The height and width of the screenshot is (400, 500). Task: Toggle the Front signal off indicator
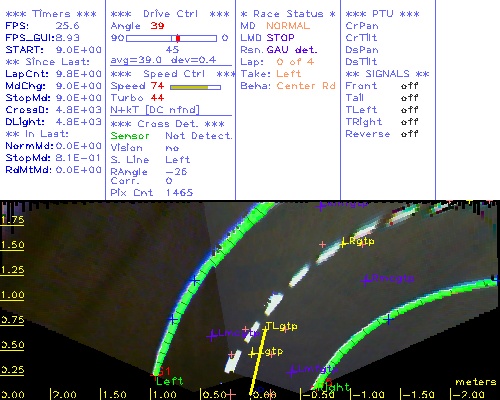click(x=409, y=86)
